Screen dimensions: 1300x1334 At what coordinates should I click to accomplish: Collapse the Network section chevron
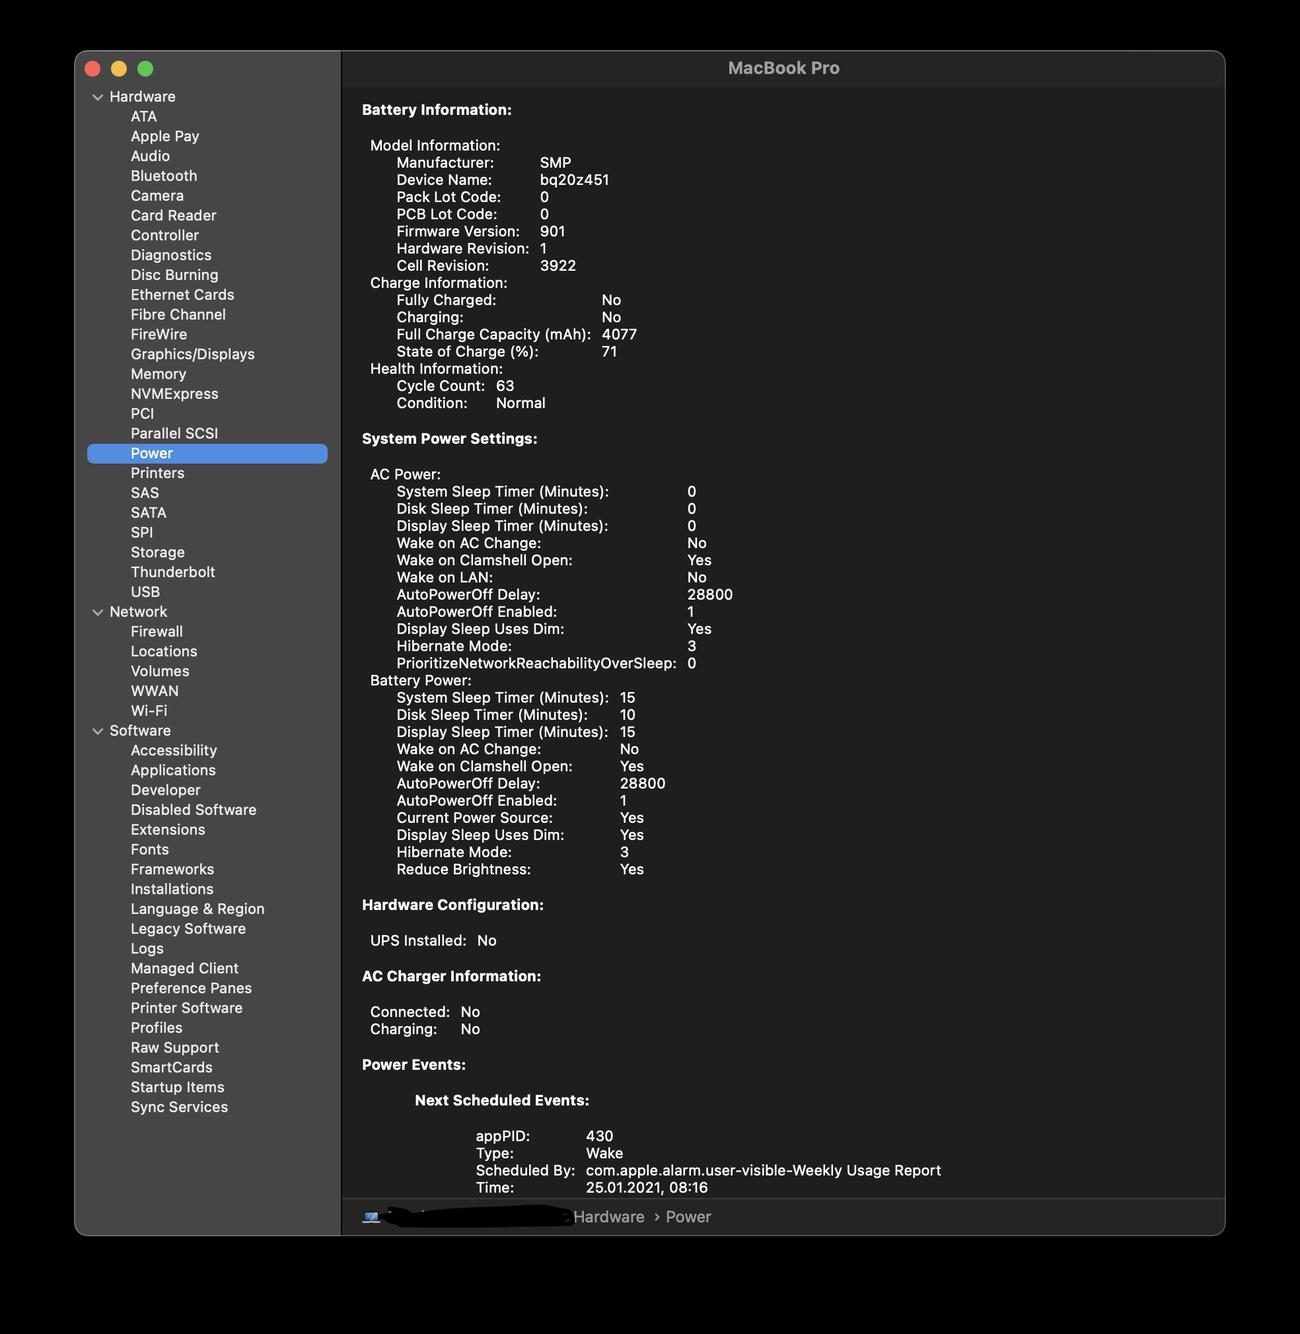[98, 612]
